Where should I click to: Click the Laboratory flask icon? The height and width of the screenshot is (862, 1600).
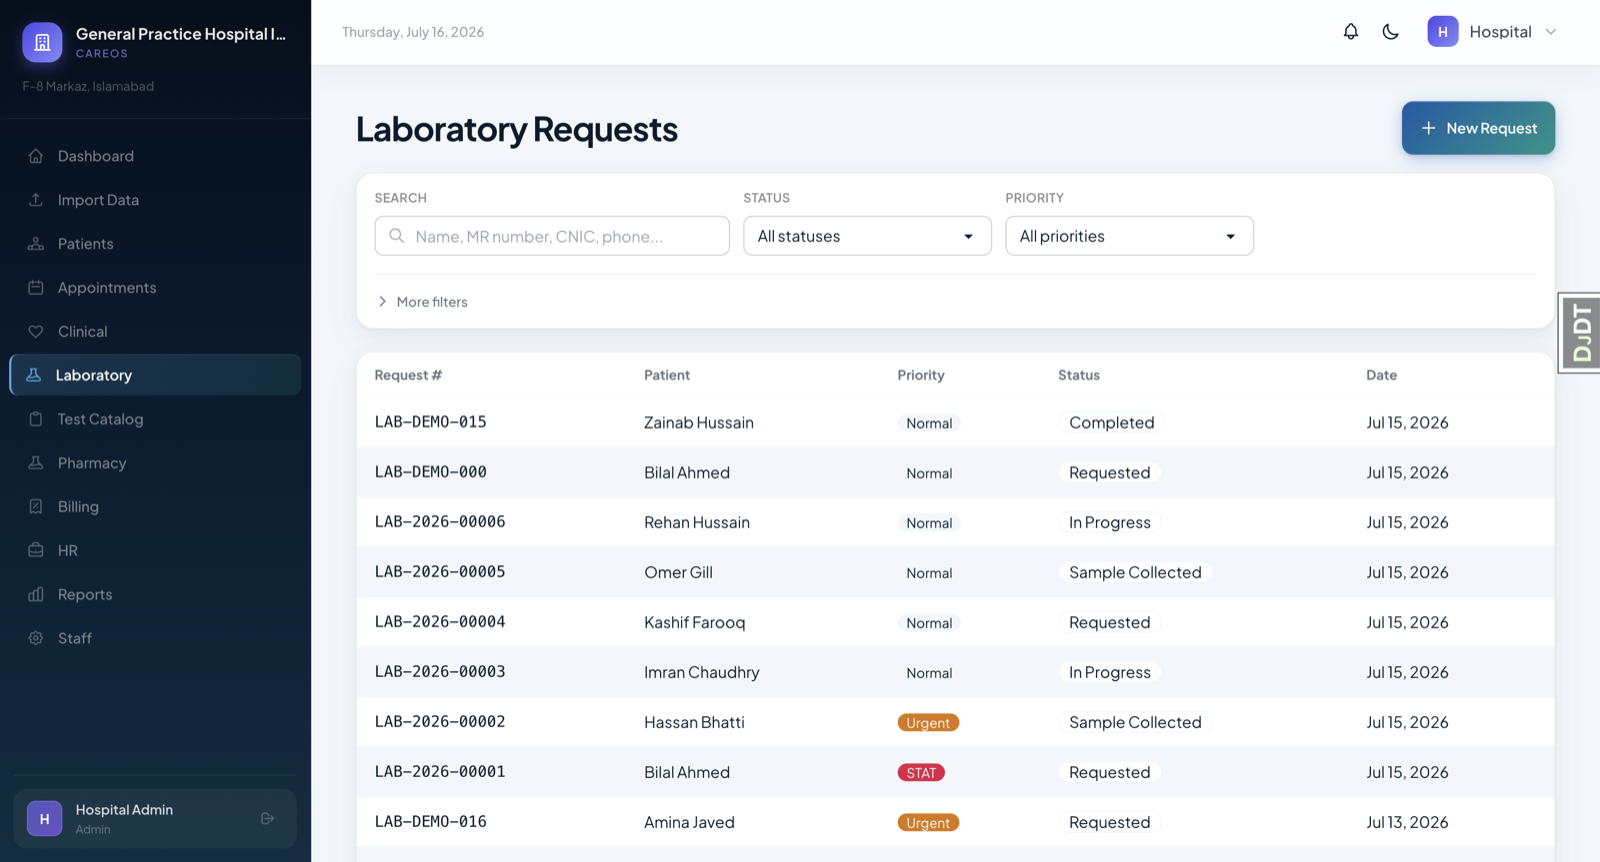(34, 375)
